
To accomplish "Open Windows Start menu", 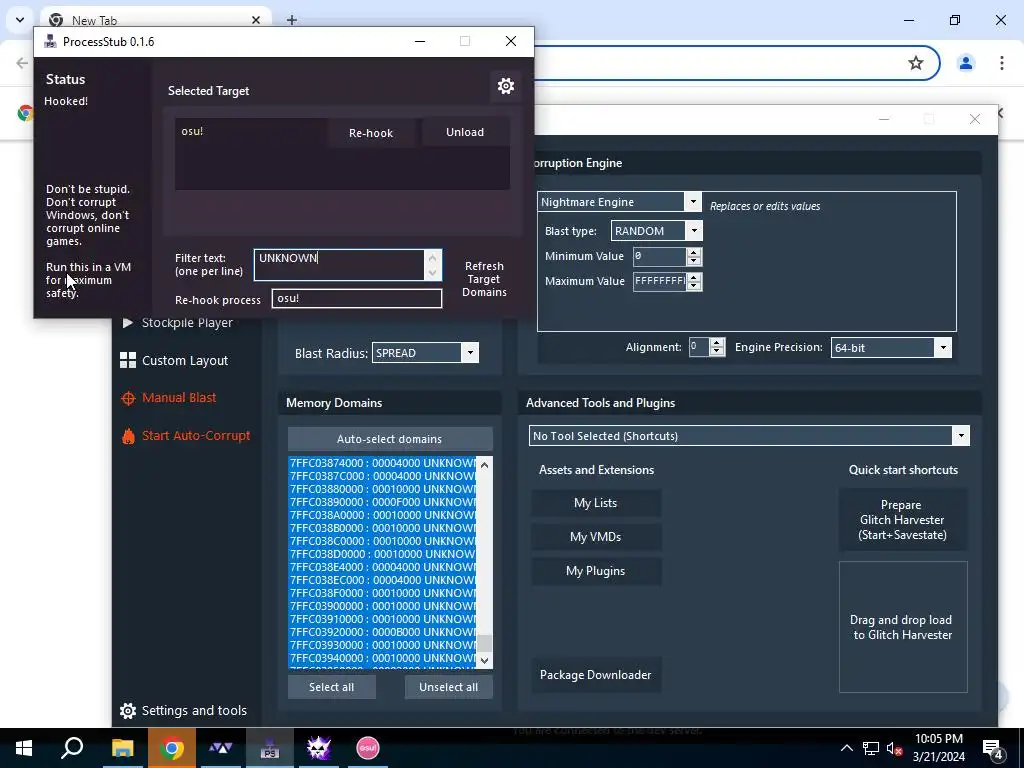I will [x=24, y=748].
